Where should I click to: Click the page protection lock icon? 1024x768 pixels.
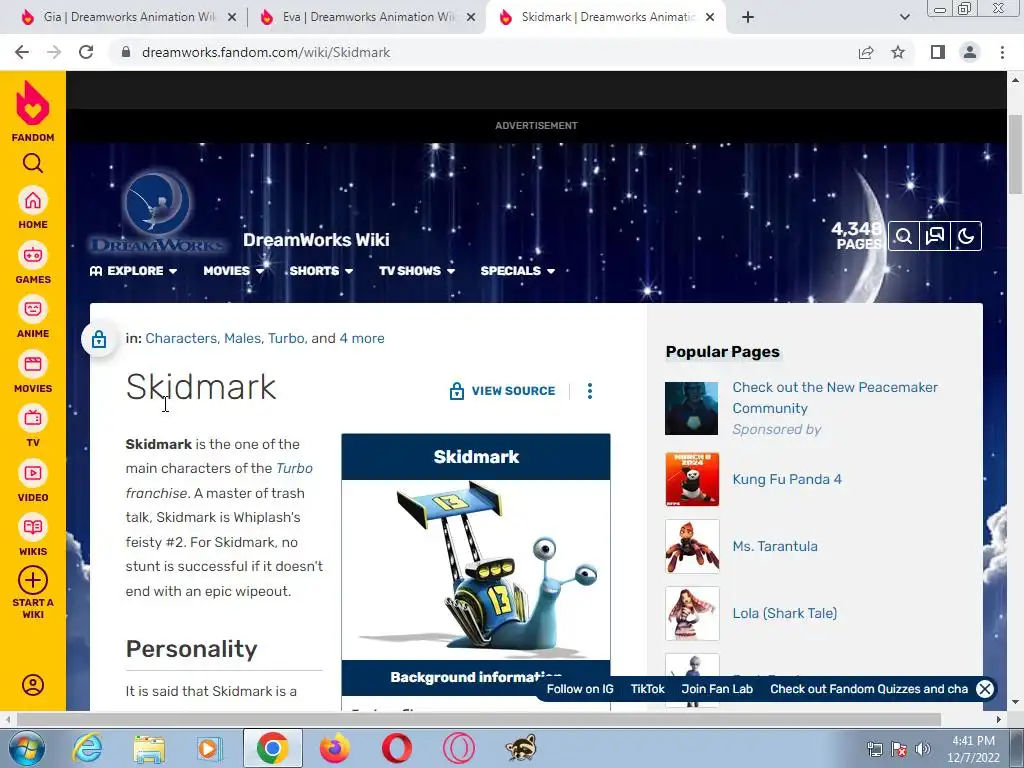coord(99,339)
